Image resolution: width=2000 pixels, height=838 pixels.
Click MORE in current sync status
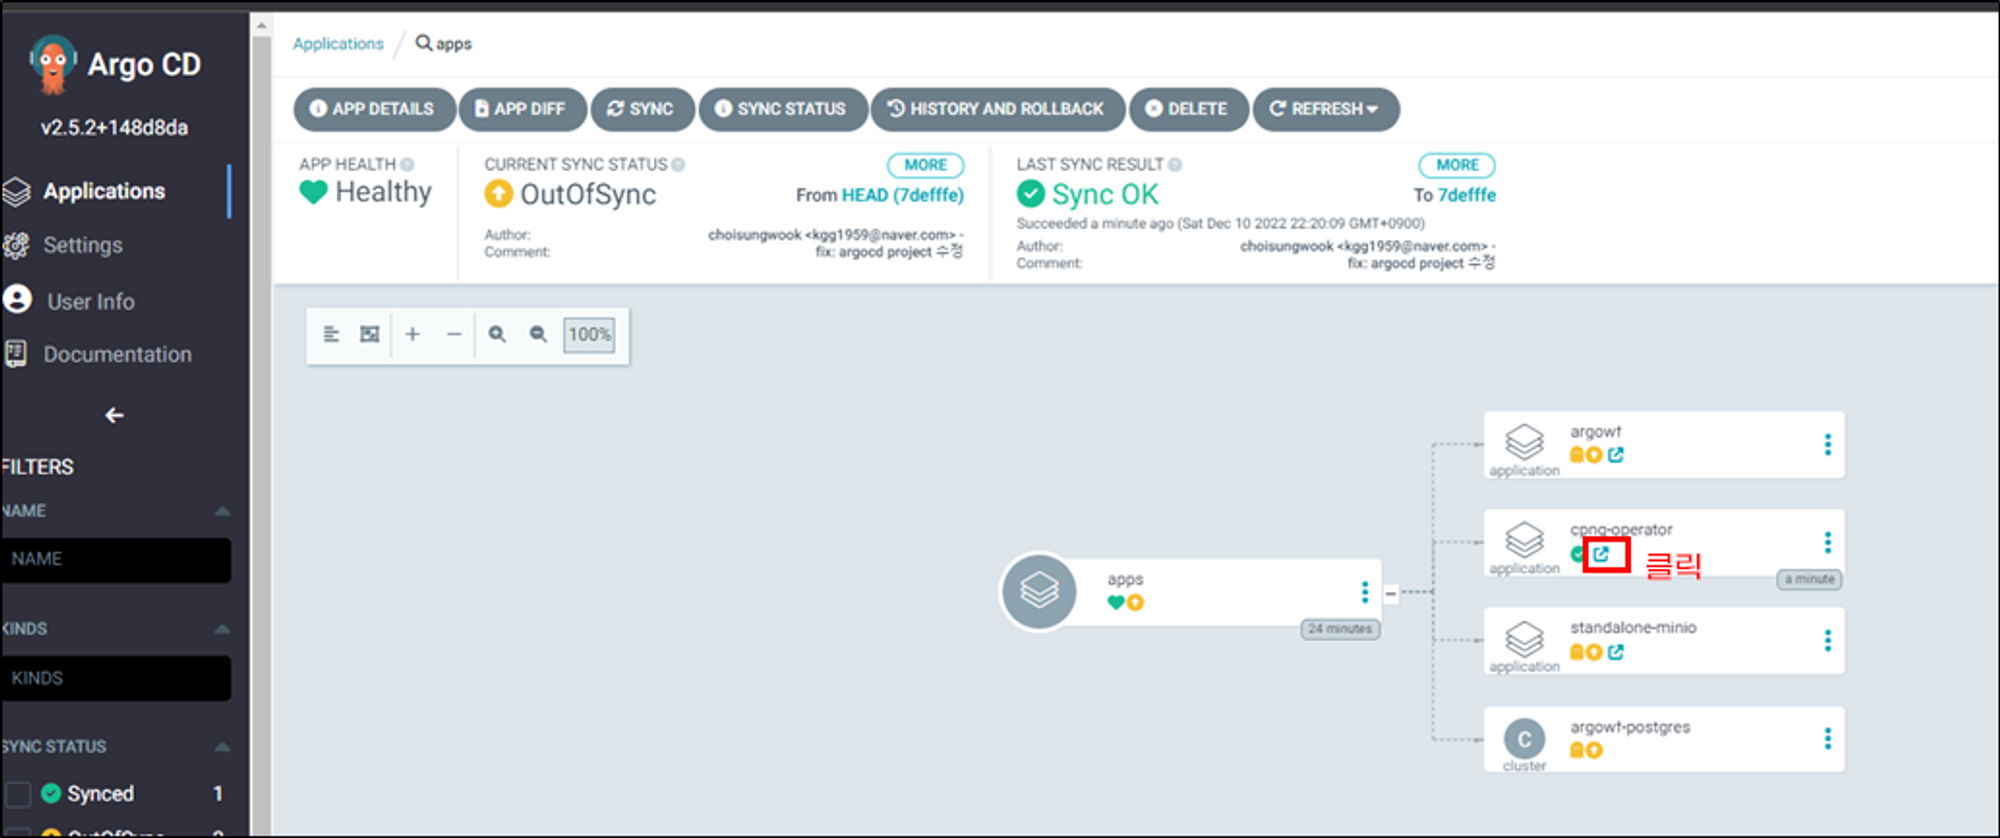coord(925,165)
